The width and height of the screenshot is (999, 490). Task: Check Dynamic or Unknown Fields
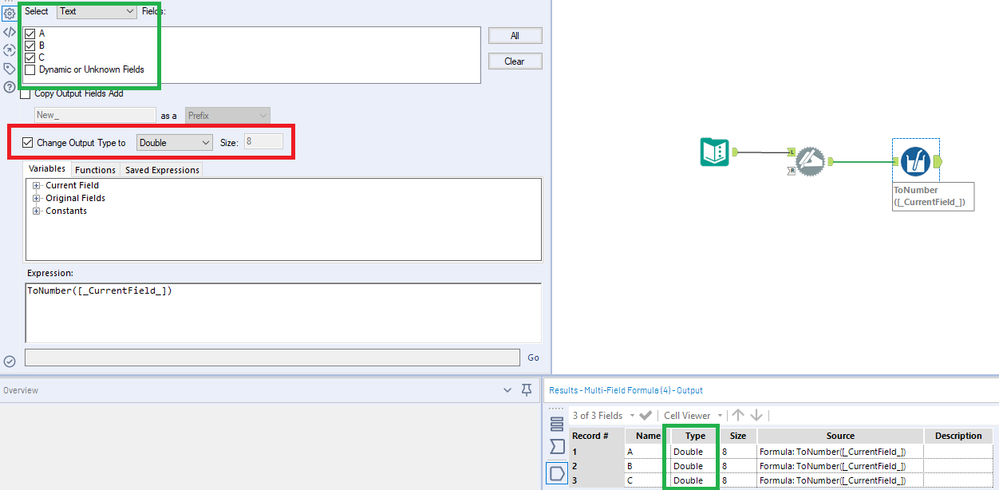[x=30, y=69]
